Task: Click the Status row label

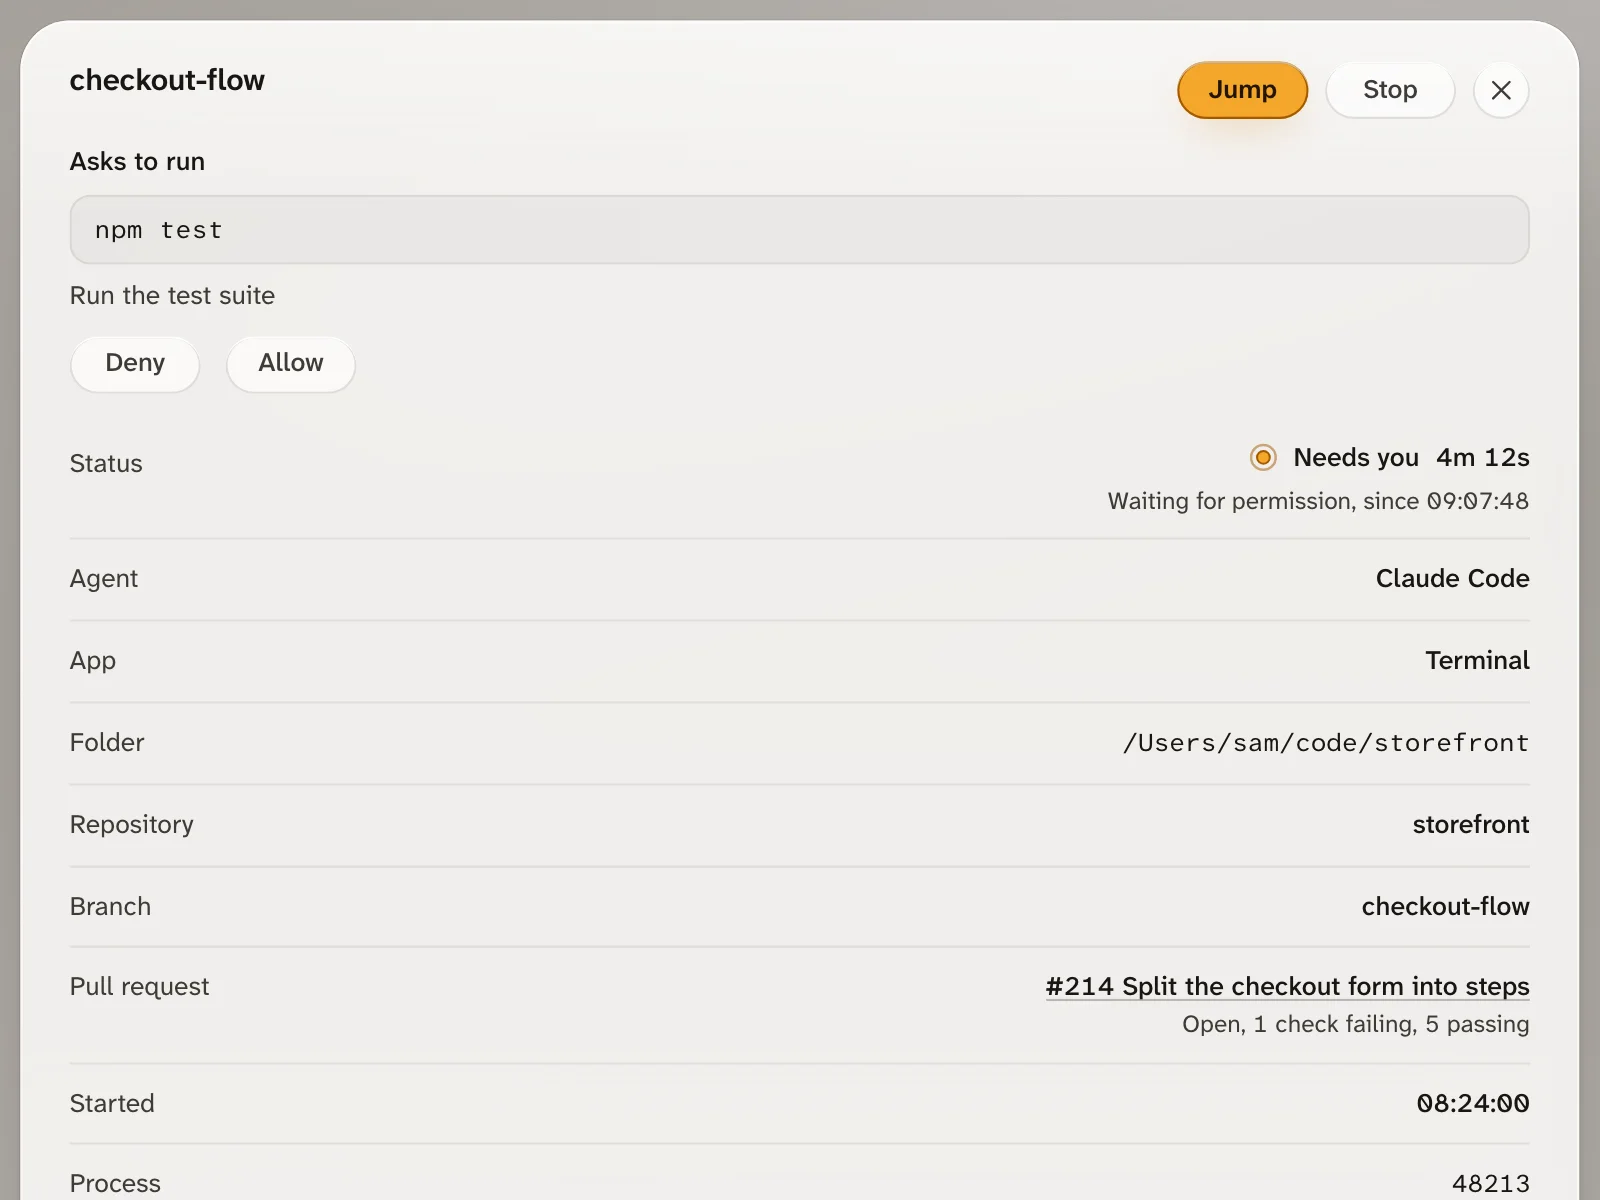Action: click(106, 464)
